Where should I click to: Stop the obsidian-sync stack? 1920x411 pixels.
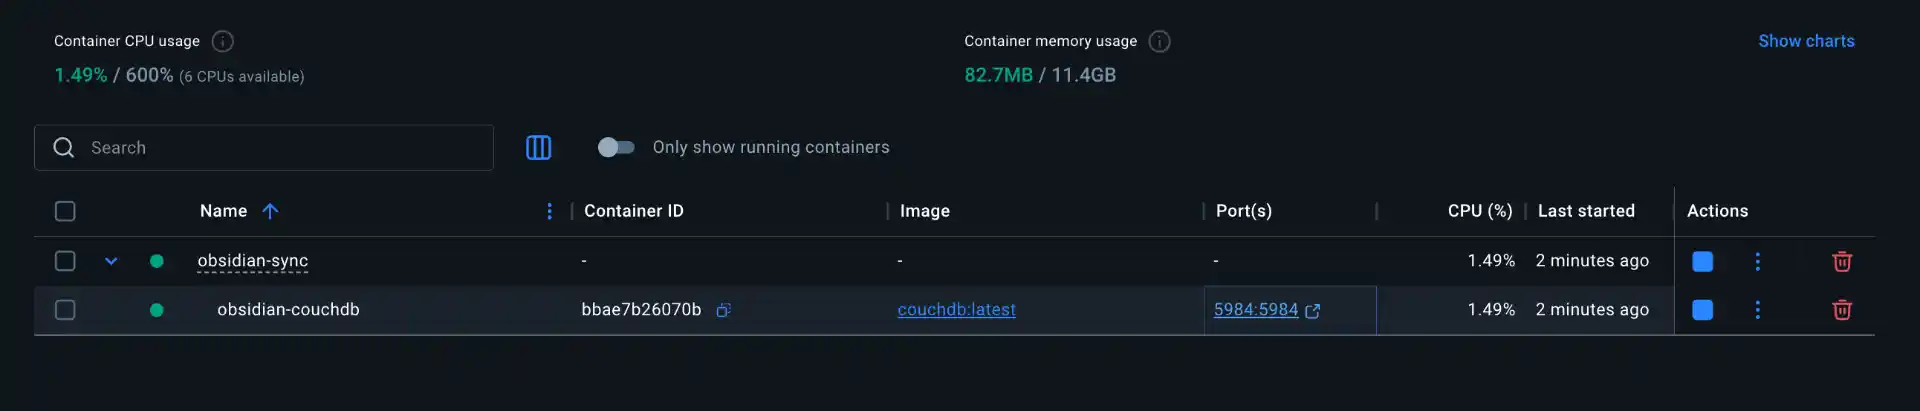click(x=1702, y=261)
